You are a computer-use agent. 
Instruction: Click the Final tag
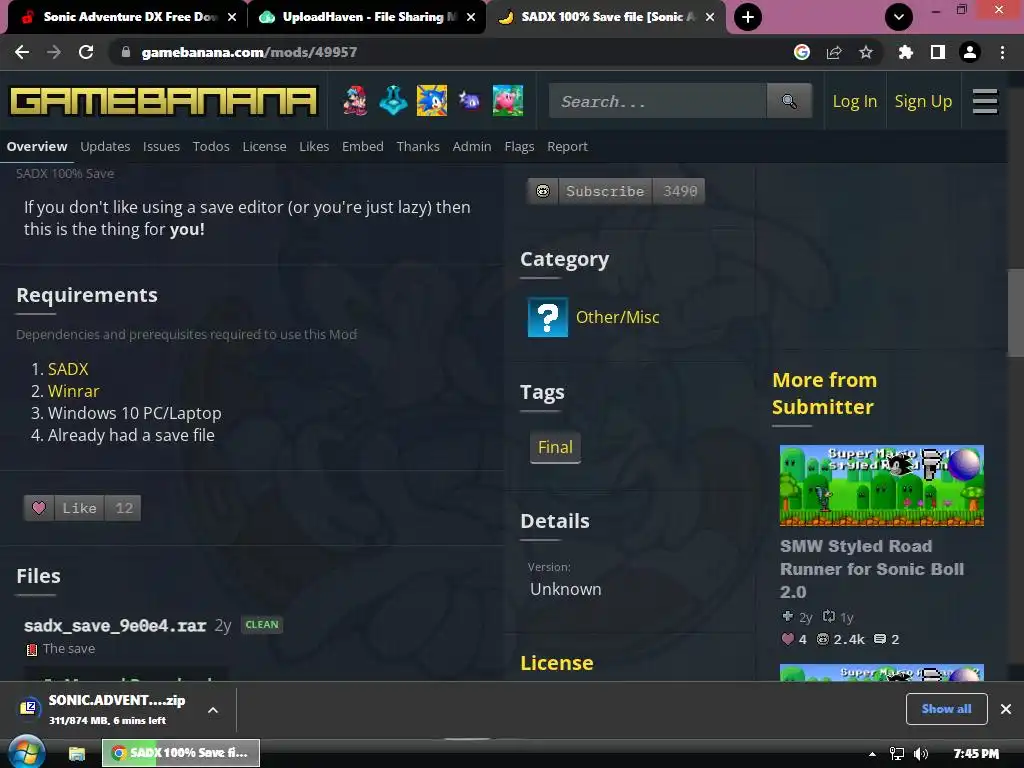(x=555, y=447)
